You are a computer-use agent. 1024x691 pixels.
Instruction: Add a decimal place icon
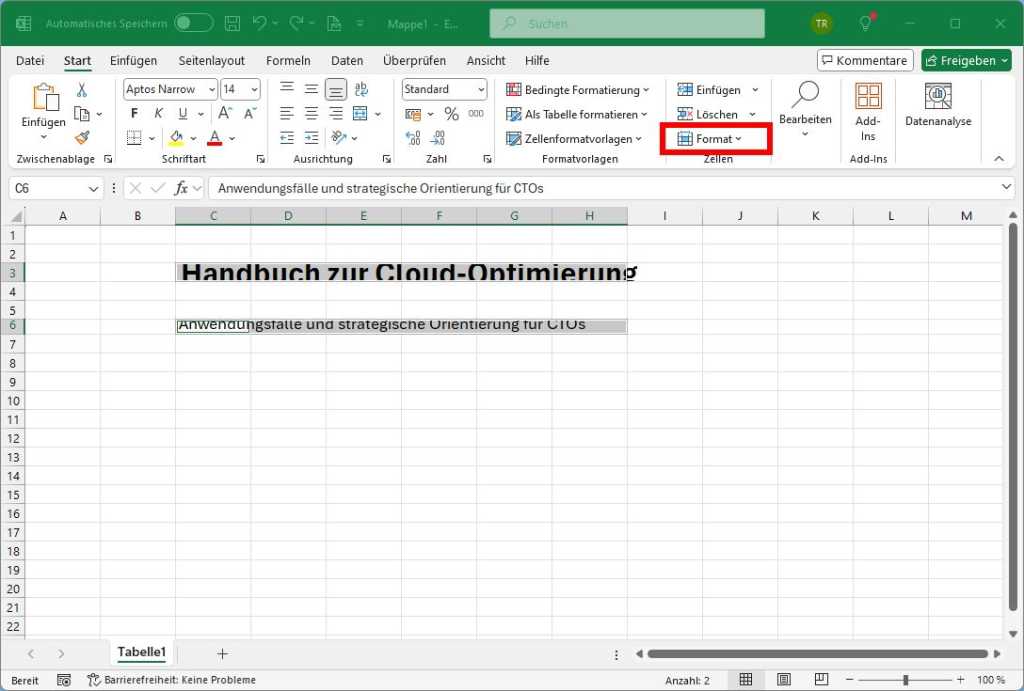click(413, 138)
